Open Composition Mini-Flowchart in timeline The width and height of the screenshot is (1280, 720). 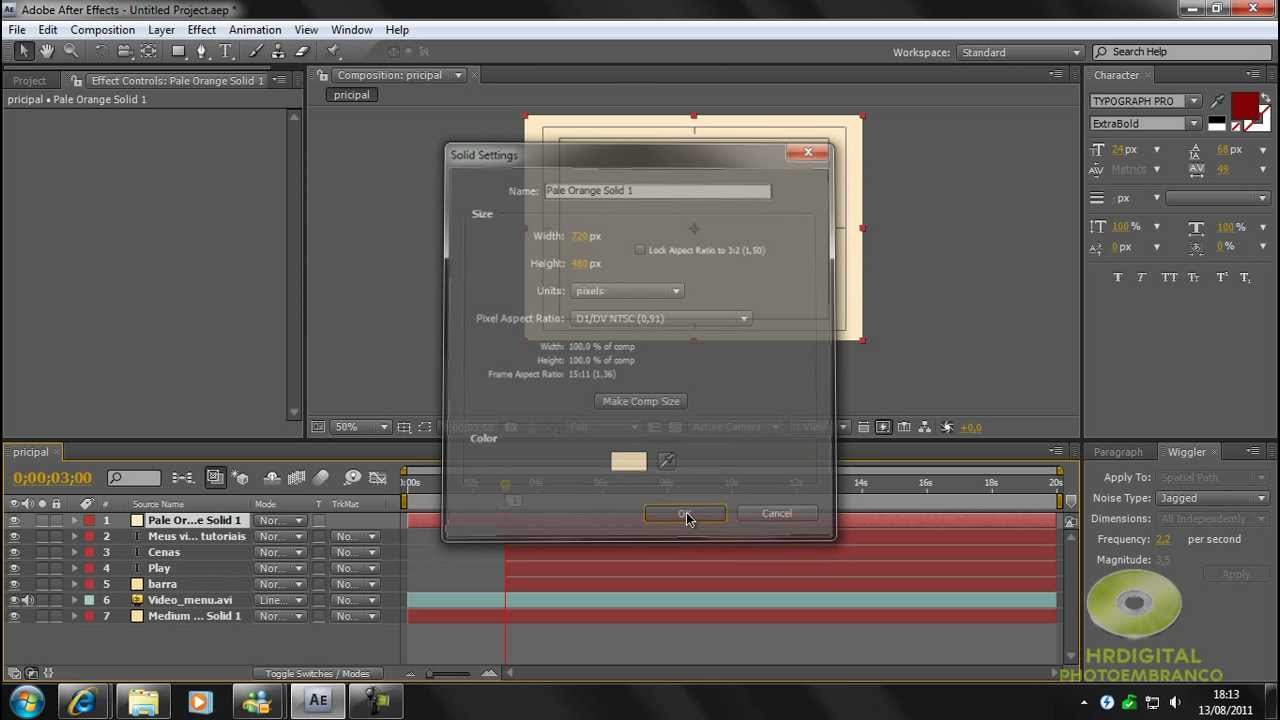[183, 478]
